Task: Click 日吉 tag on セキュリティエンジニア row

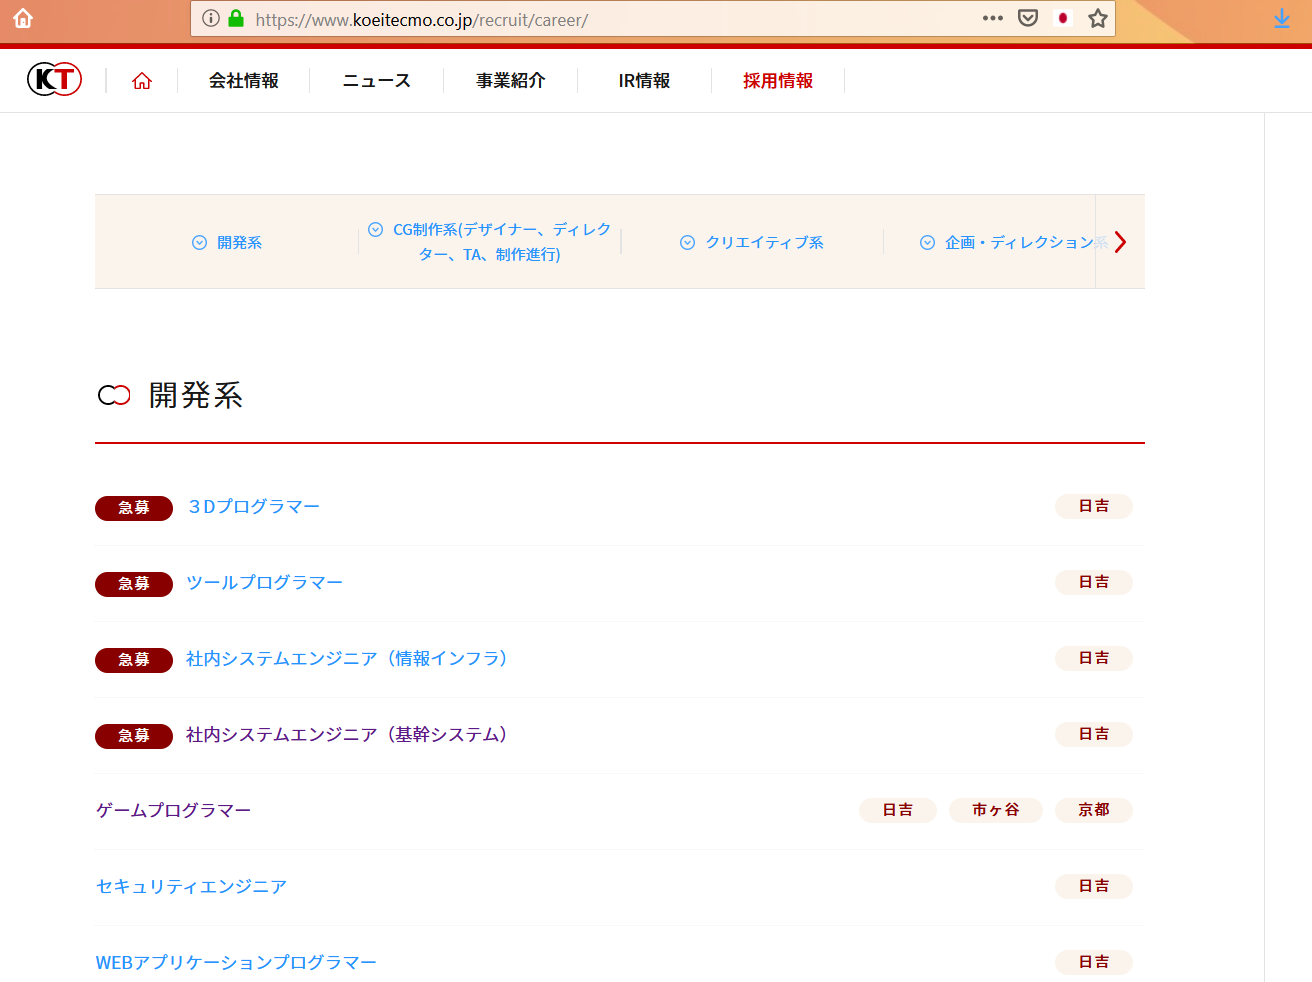Action: [1094, 886]
